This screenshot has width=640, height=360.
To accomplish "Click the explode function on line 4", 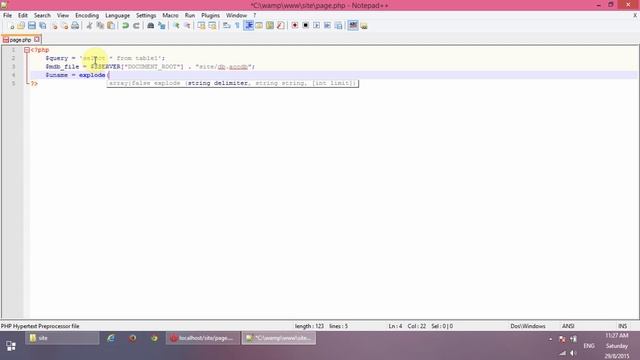I will click(92, 75).
